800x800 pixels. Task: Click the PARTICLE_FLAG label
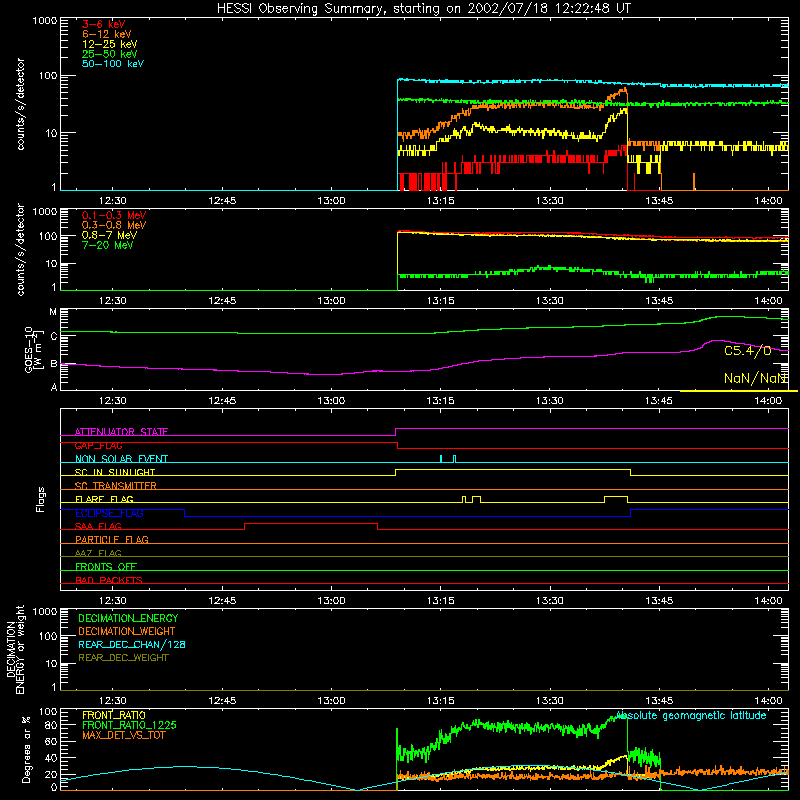click(x=112, y=539)
